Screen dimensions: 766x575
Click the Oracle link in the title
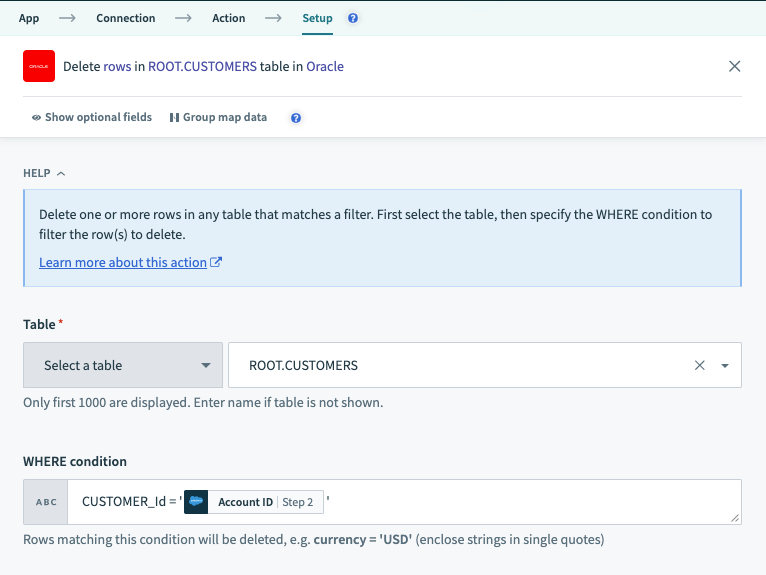[x=324, y=66]
